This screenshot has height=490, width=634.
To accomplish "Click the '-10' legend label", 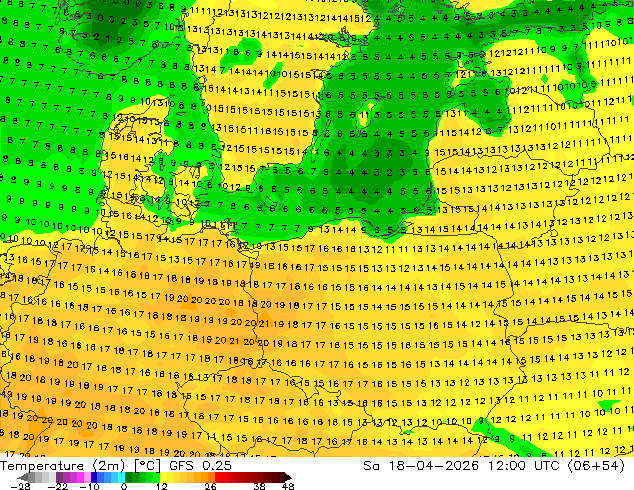I will click(89, 486).
